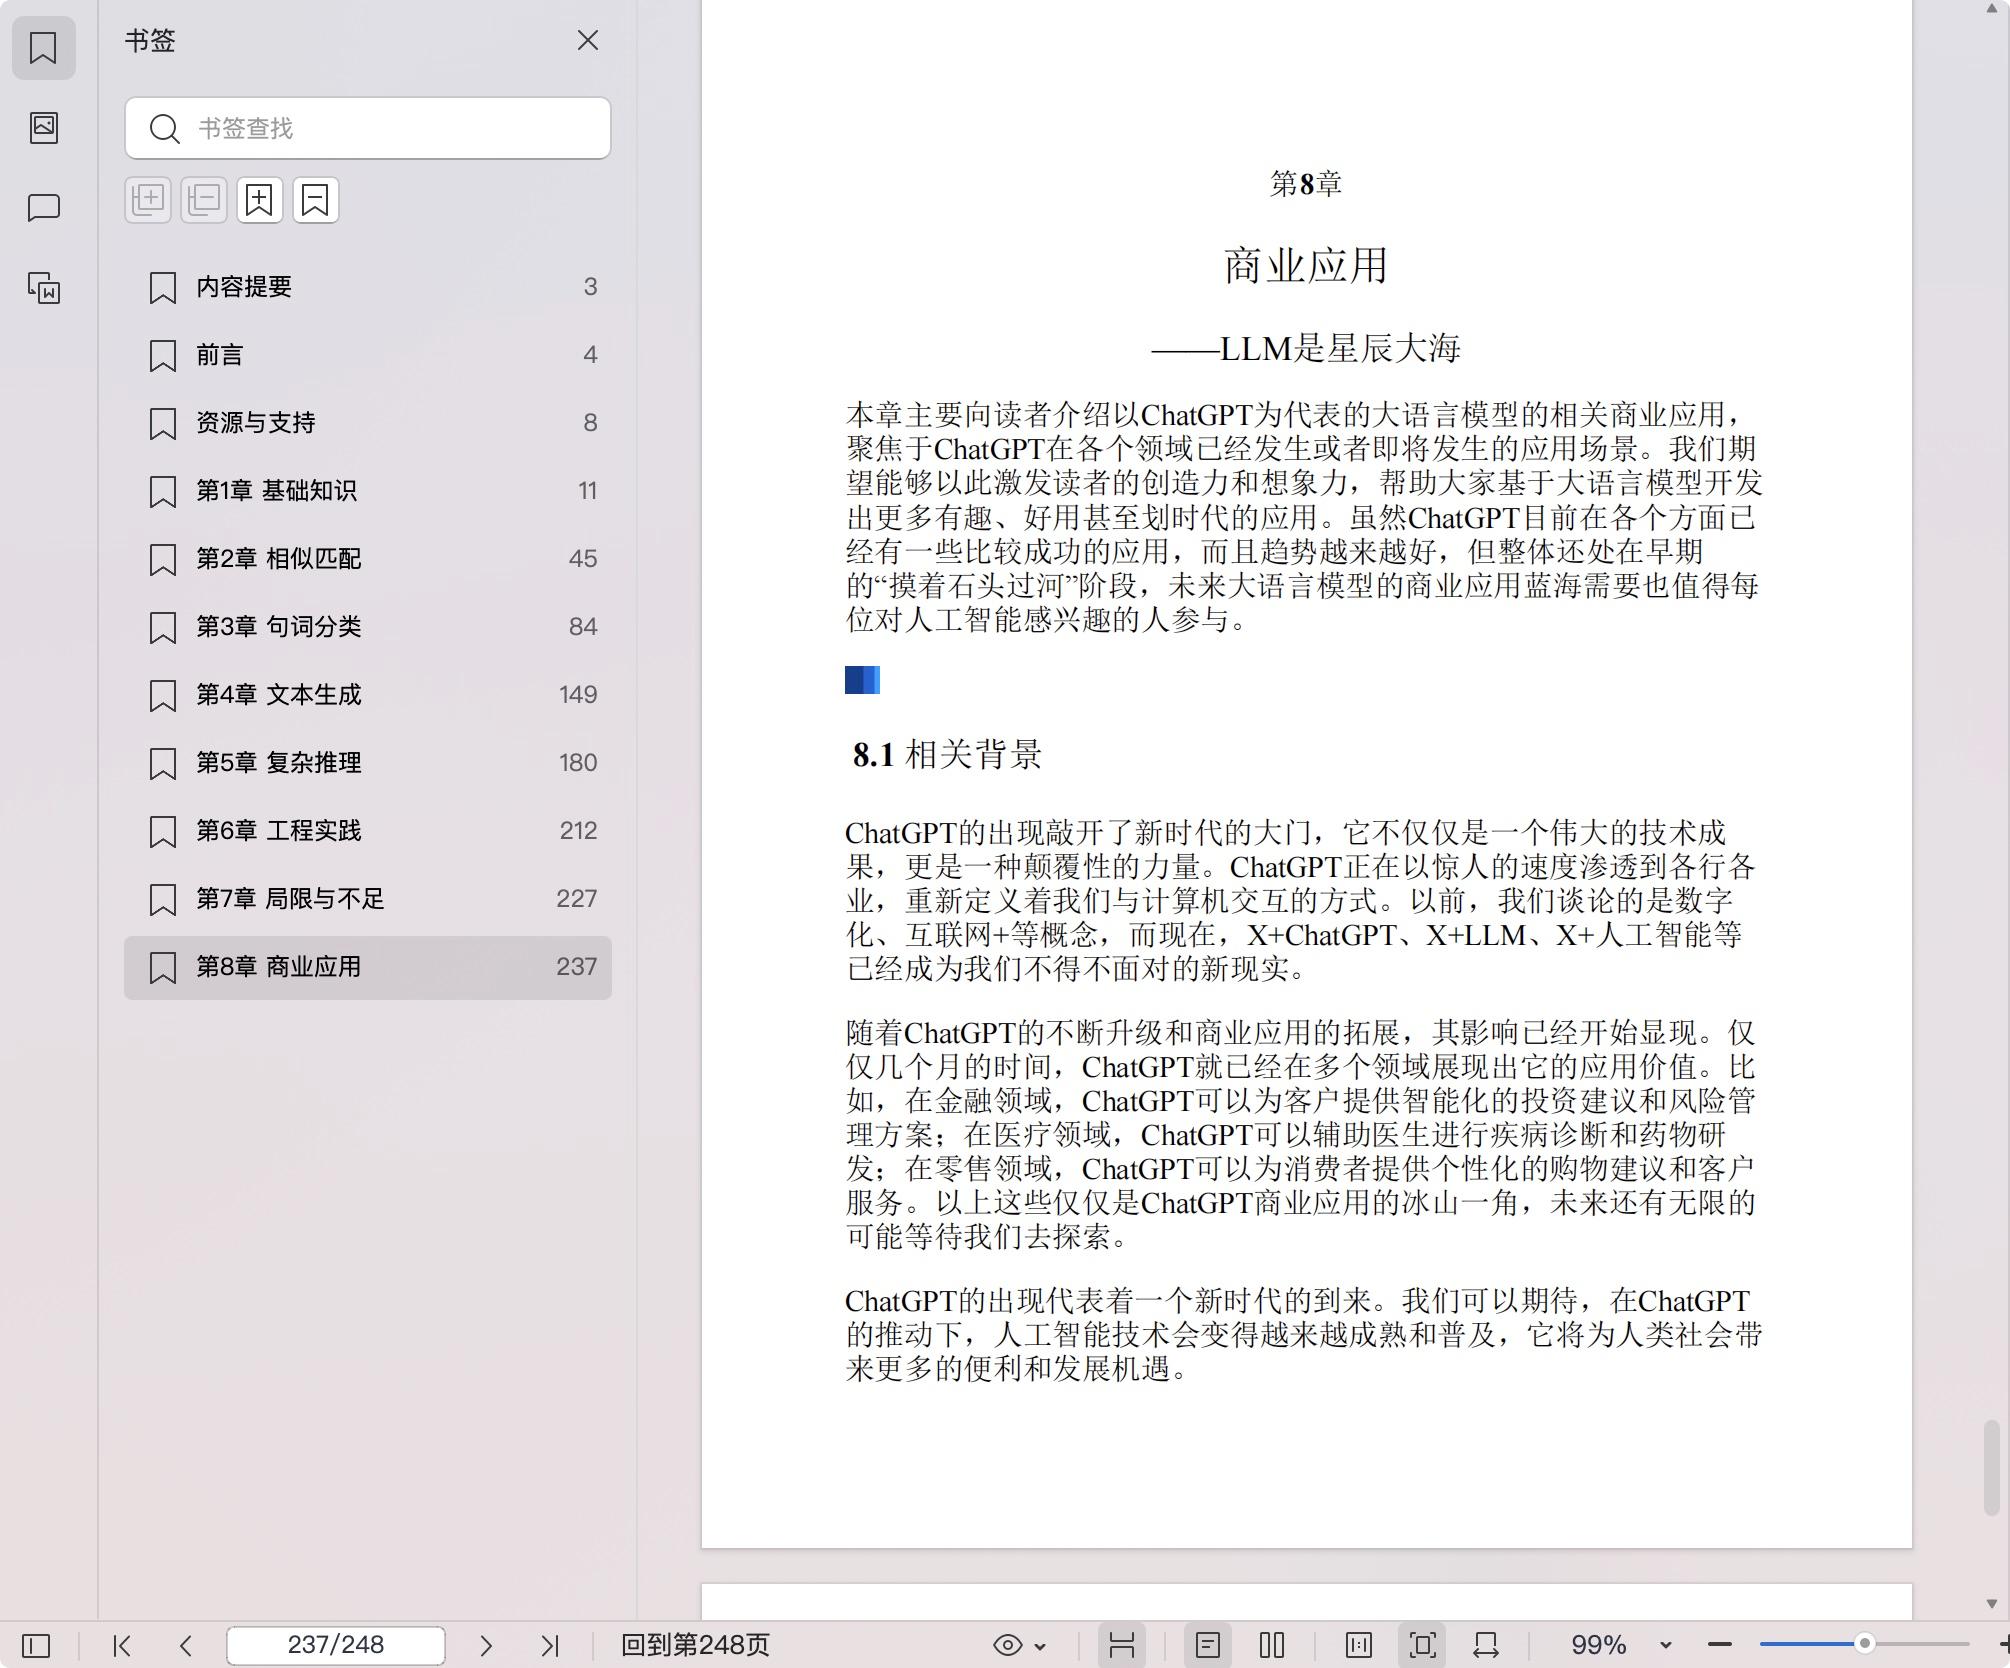Go to the 前言 bookmark

[368, 355]
